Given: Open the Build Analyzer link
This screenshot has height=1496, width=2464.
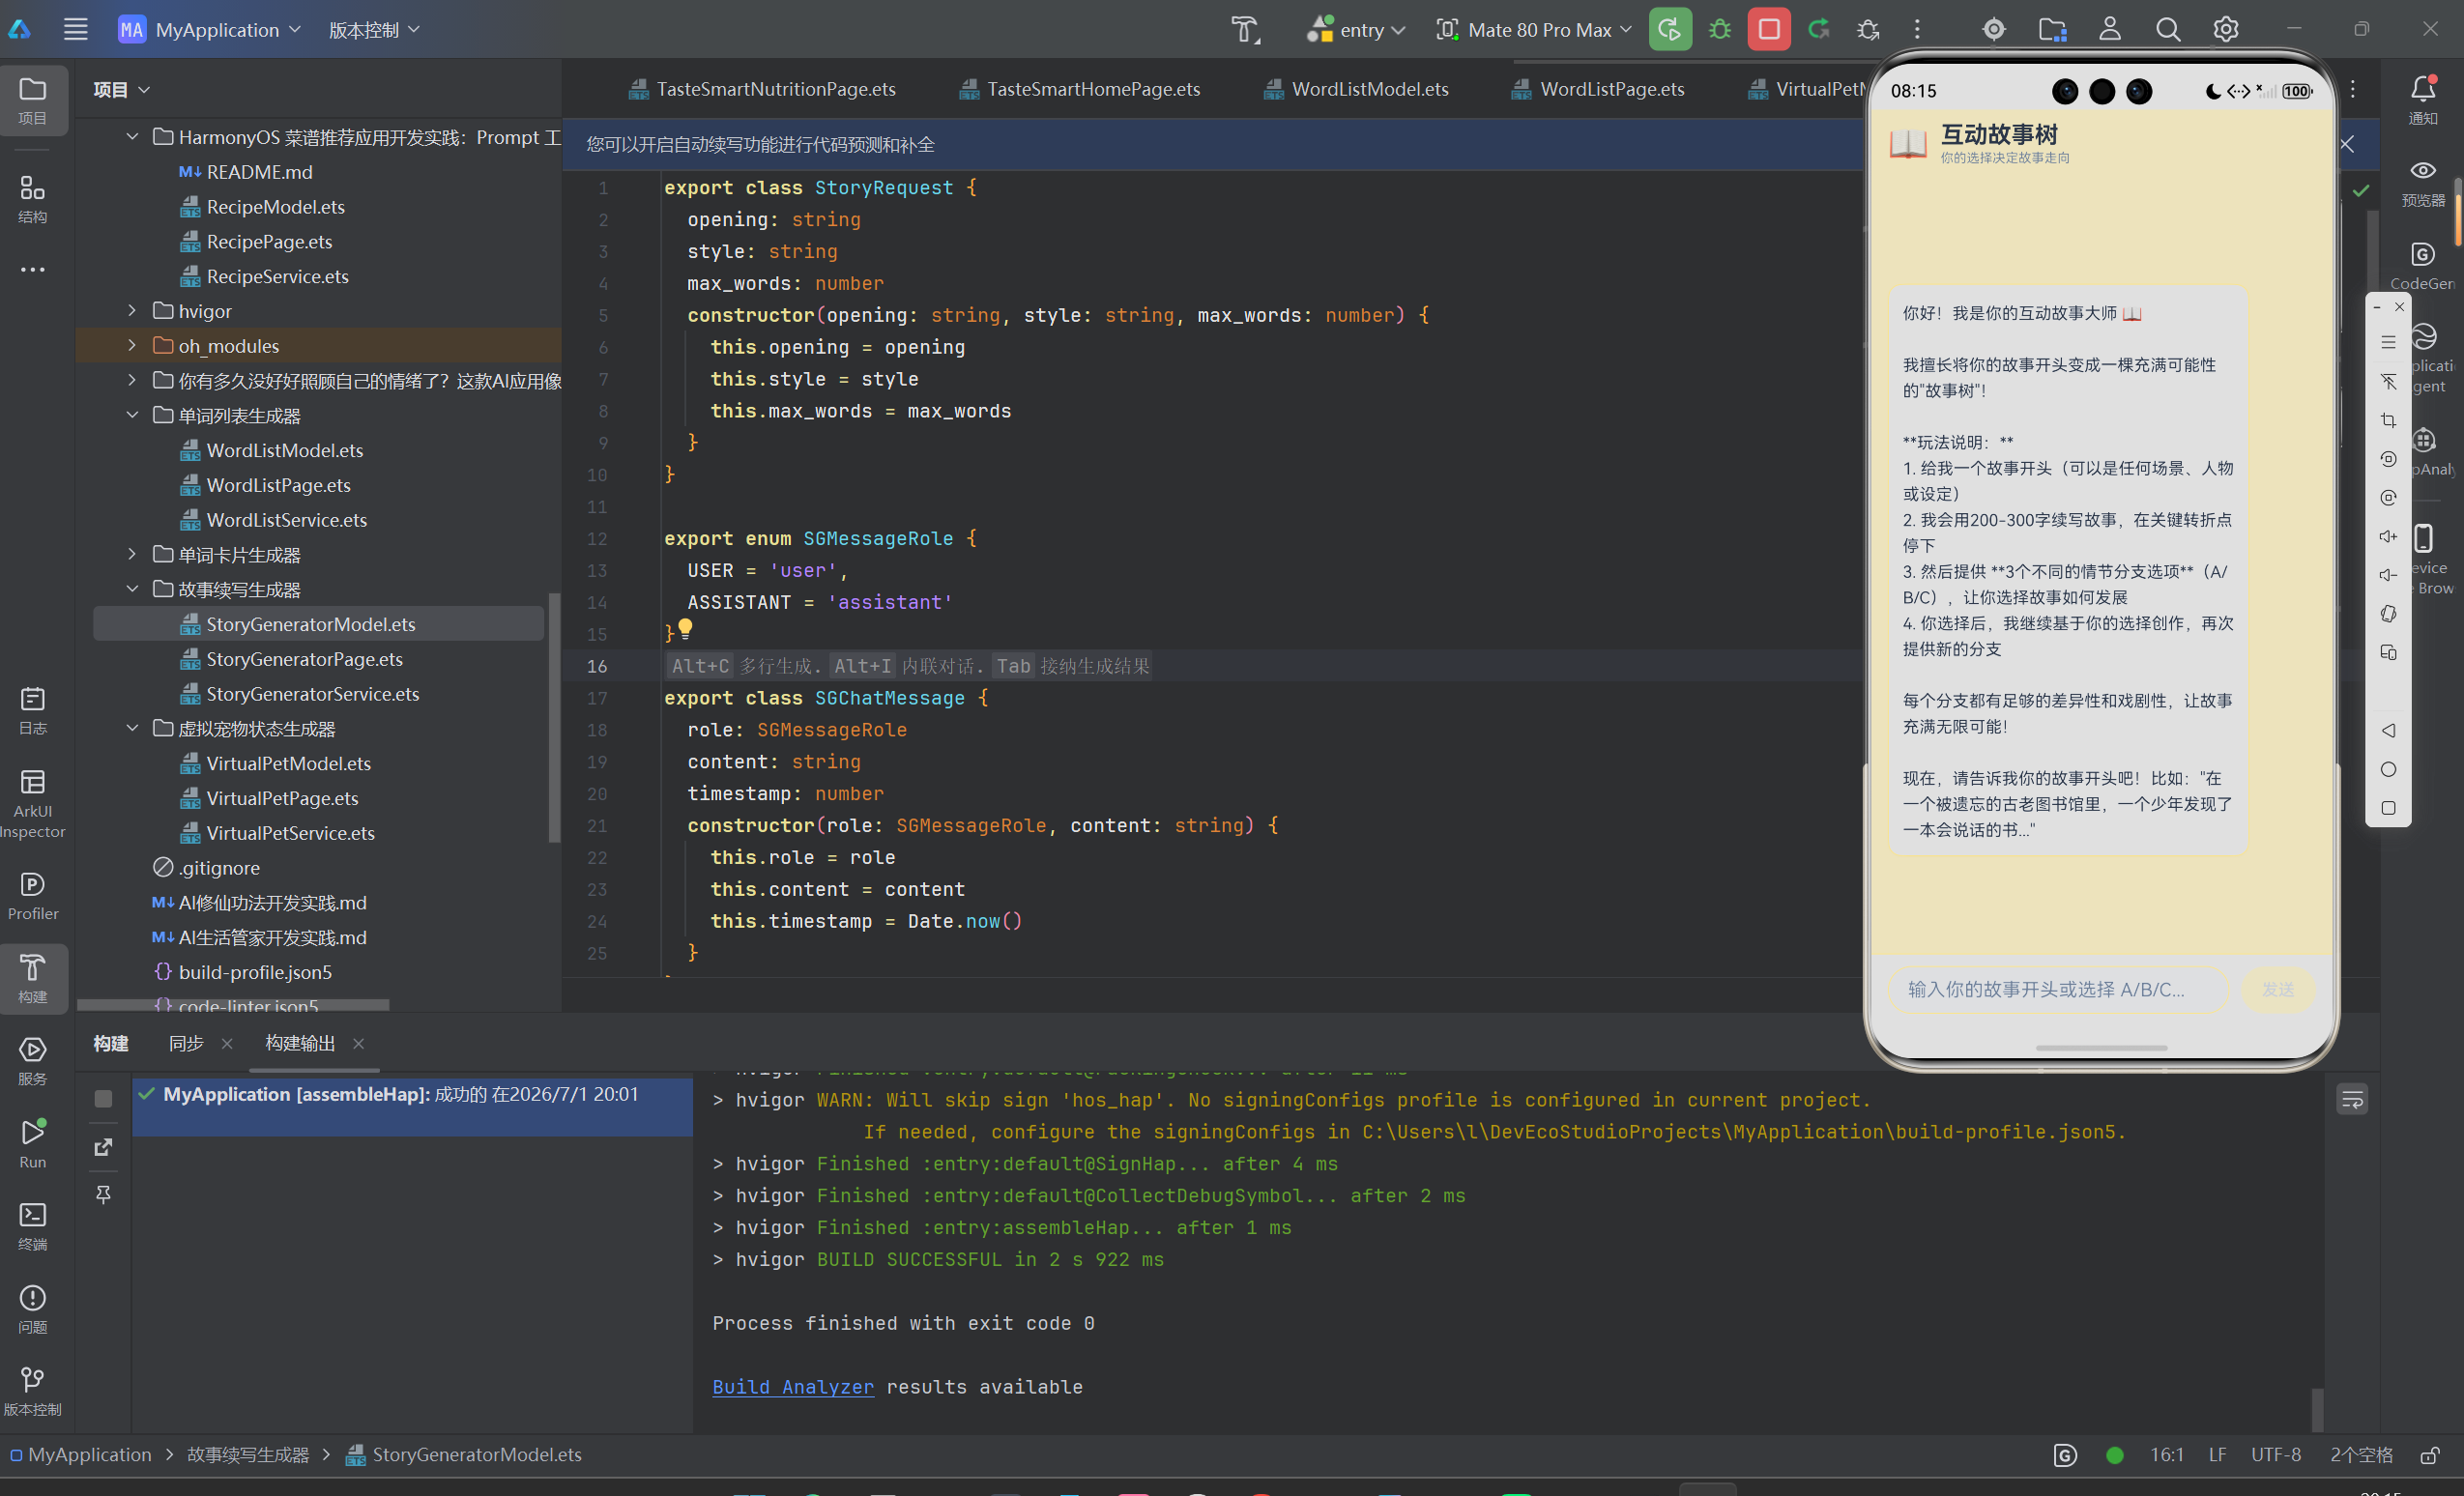Looking at the screenshot, I should tap(793, 1387).
